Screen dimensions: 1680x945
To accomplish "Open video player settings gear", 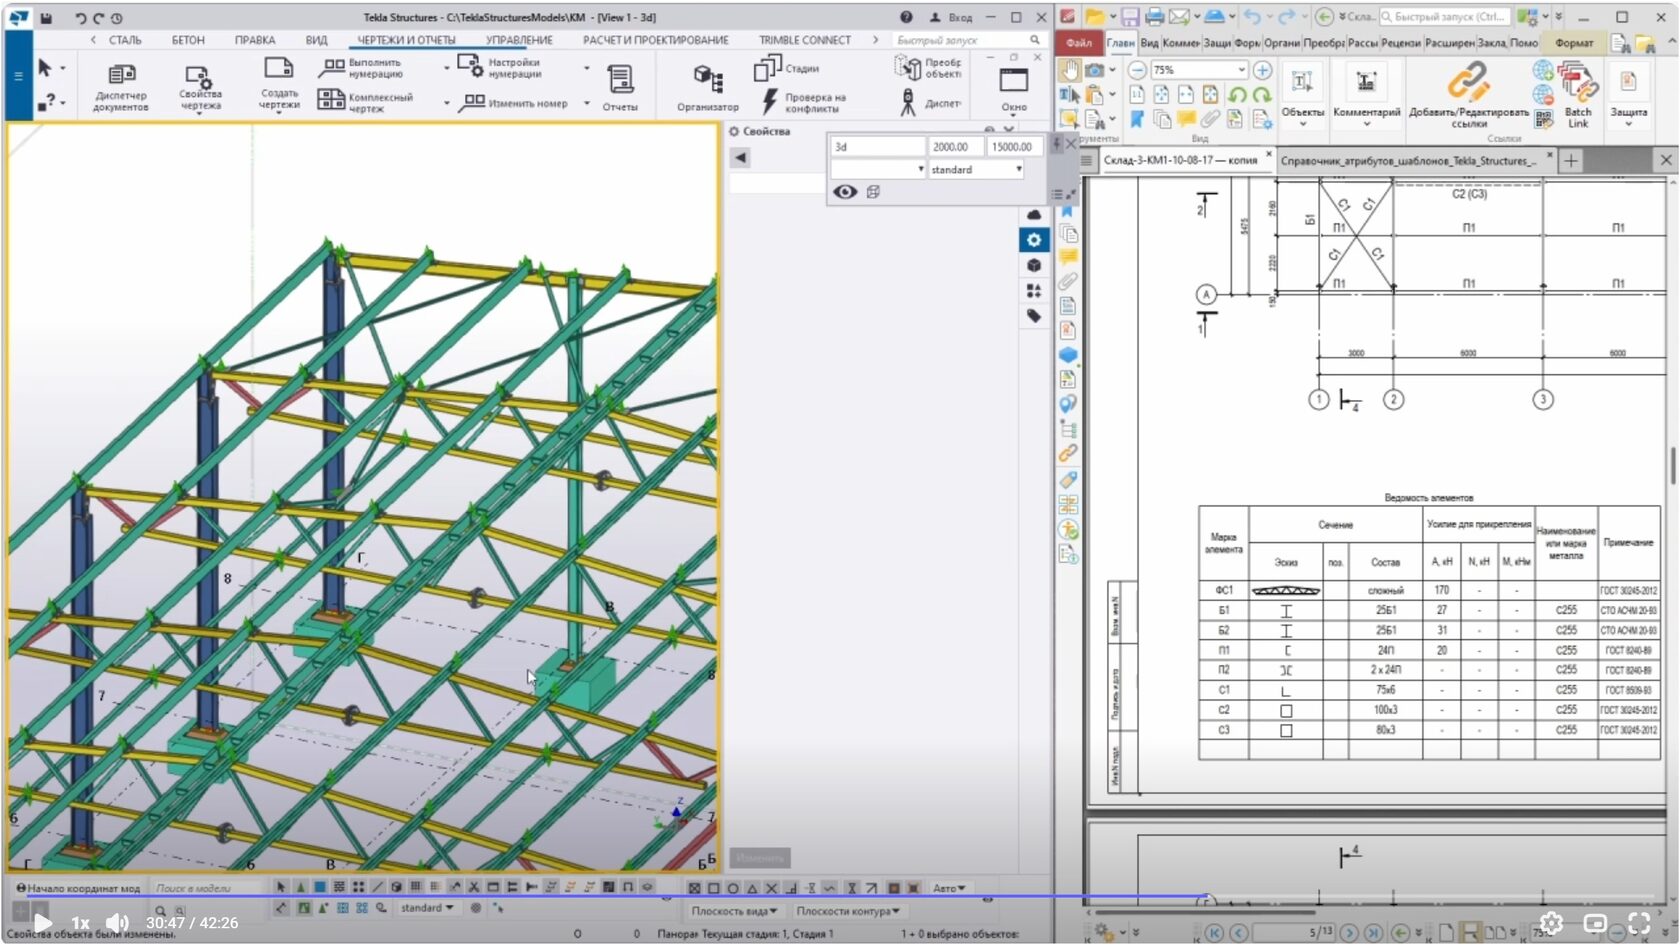I will pos(1551,923).
